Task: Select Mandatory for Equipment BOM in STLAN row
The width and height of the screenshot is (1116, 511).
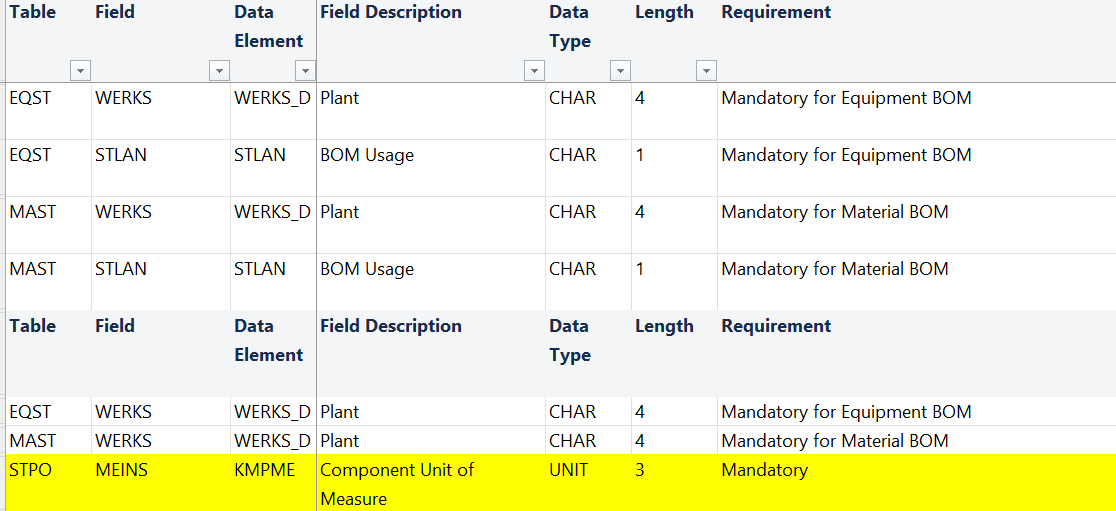Action: click(x=846, y=155)
